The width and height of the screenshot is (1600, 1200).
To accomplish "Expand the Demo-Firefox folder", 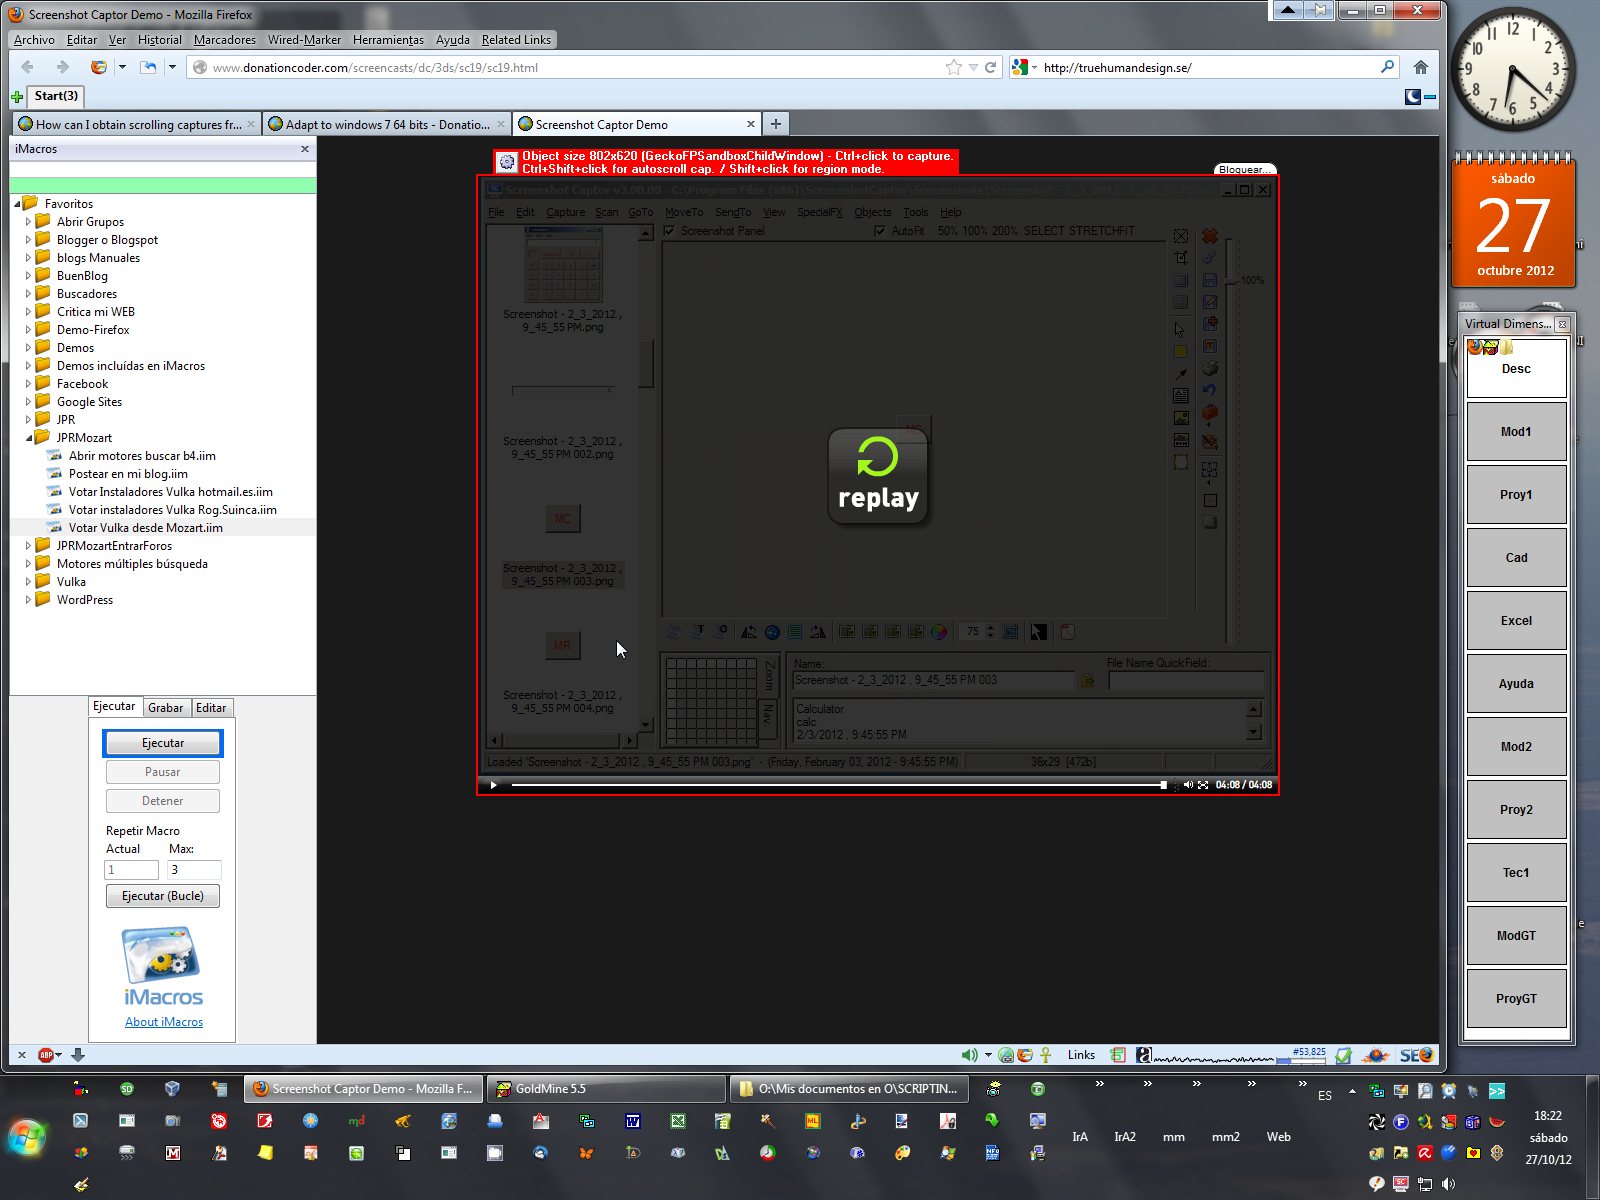I will pyautogui.click(x=28, y=330).
